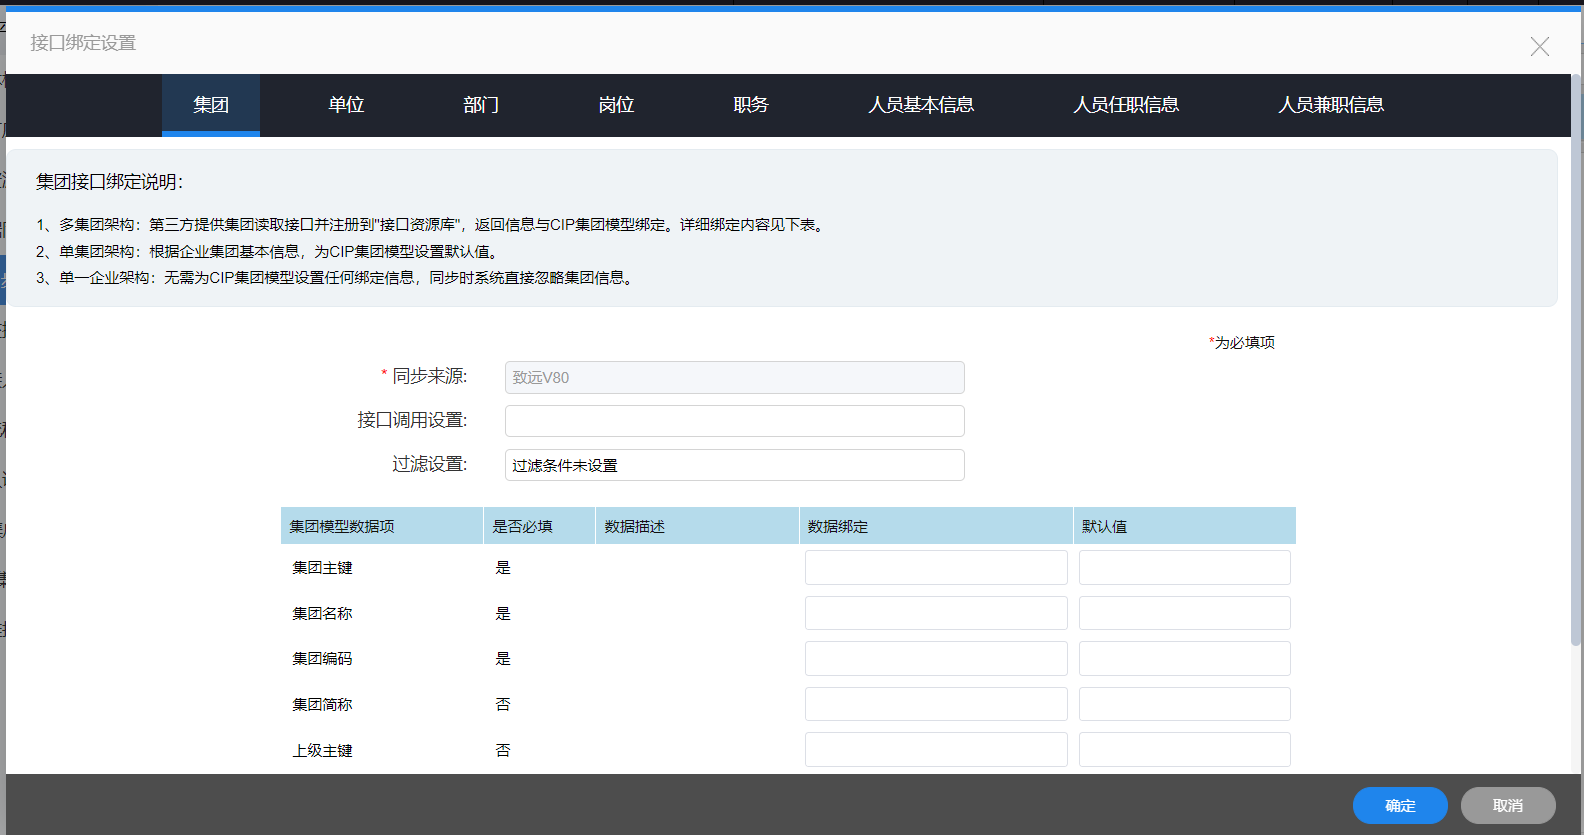Select the 人员兼职信息 tab
The width and height of the screenshot is (1584, 835).
pos(1331,105)
